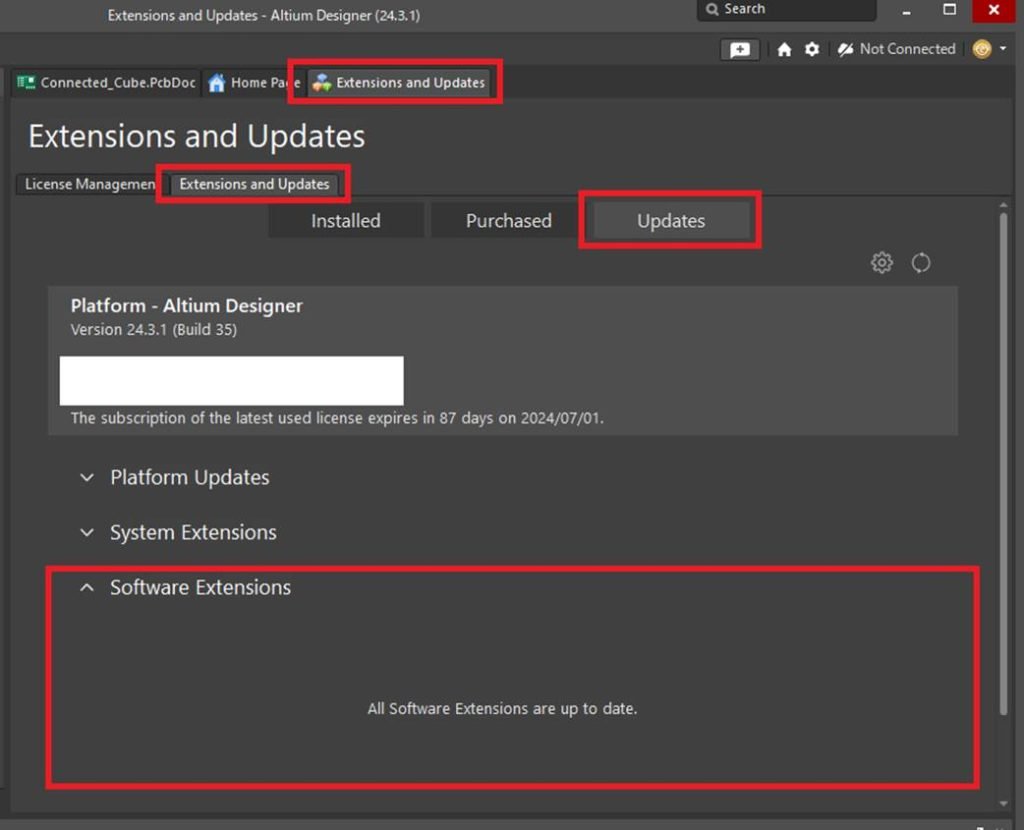The image size is (1024, 830).
Task: Expand the System Extensions section
Action: [87, 532]
